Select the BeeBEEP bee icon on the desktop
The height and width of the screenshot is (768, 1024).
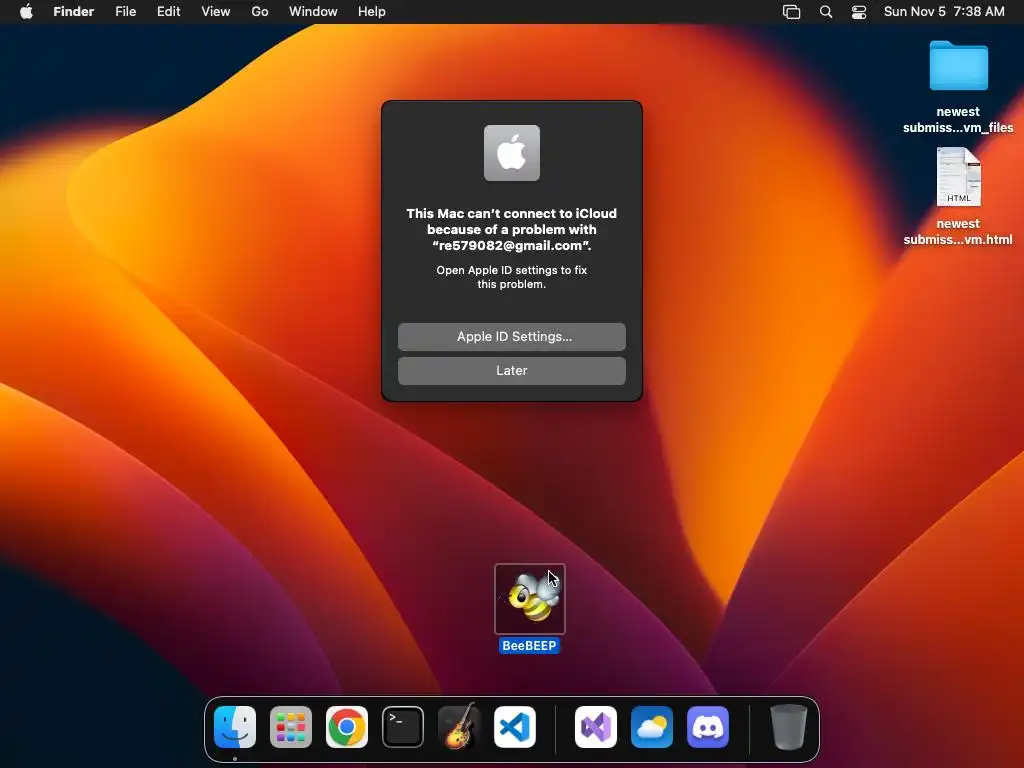click(530, 599)
